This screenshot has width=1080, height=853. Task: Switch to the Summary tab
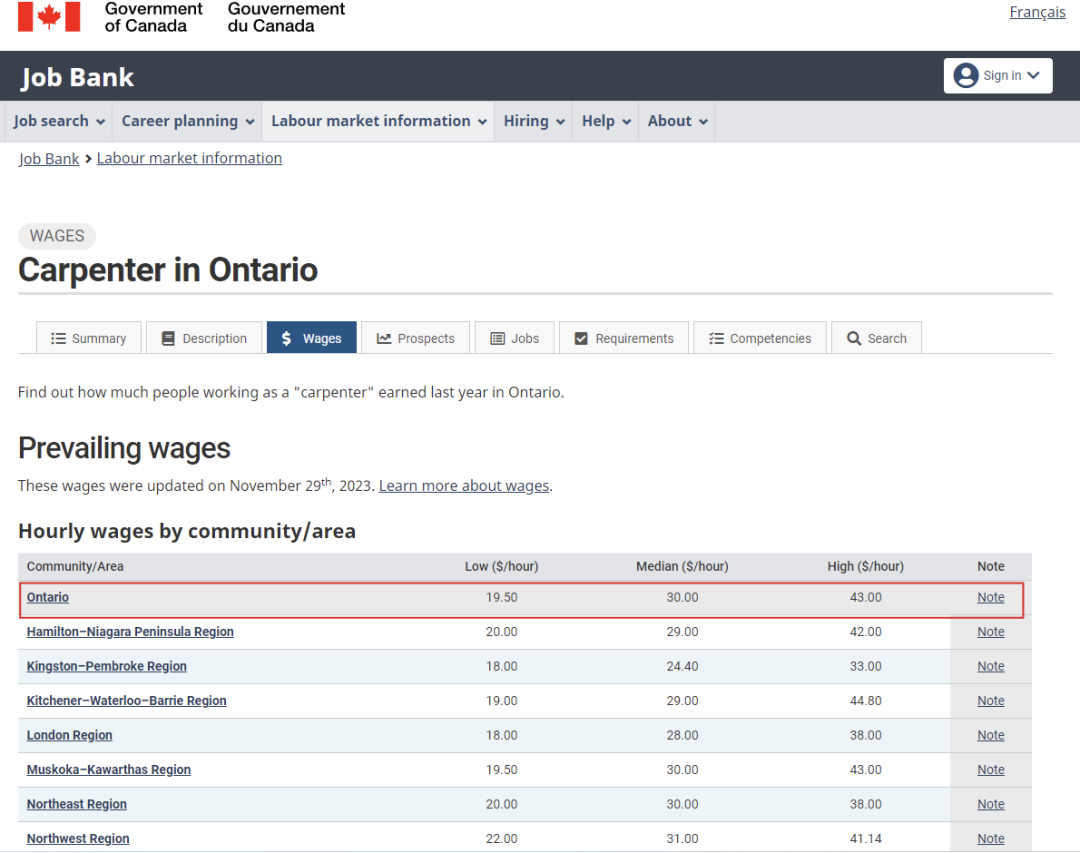(x=89, y=338)
